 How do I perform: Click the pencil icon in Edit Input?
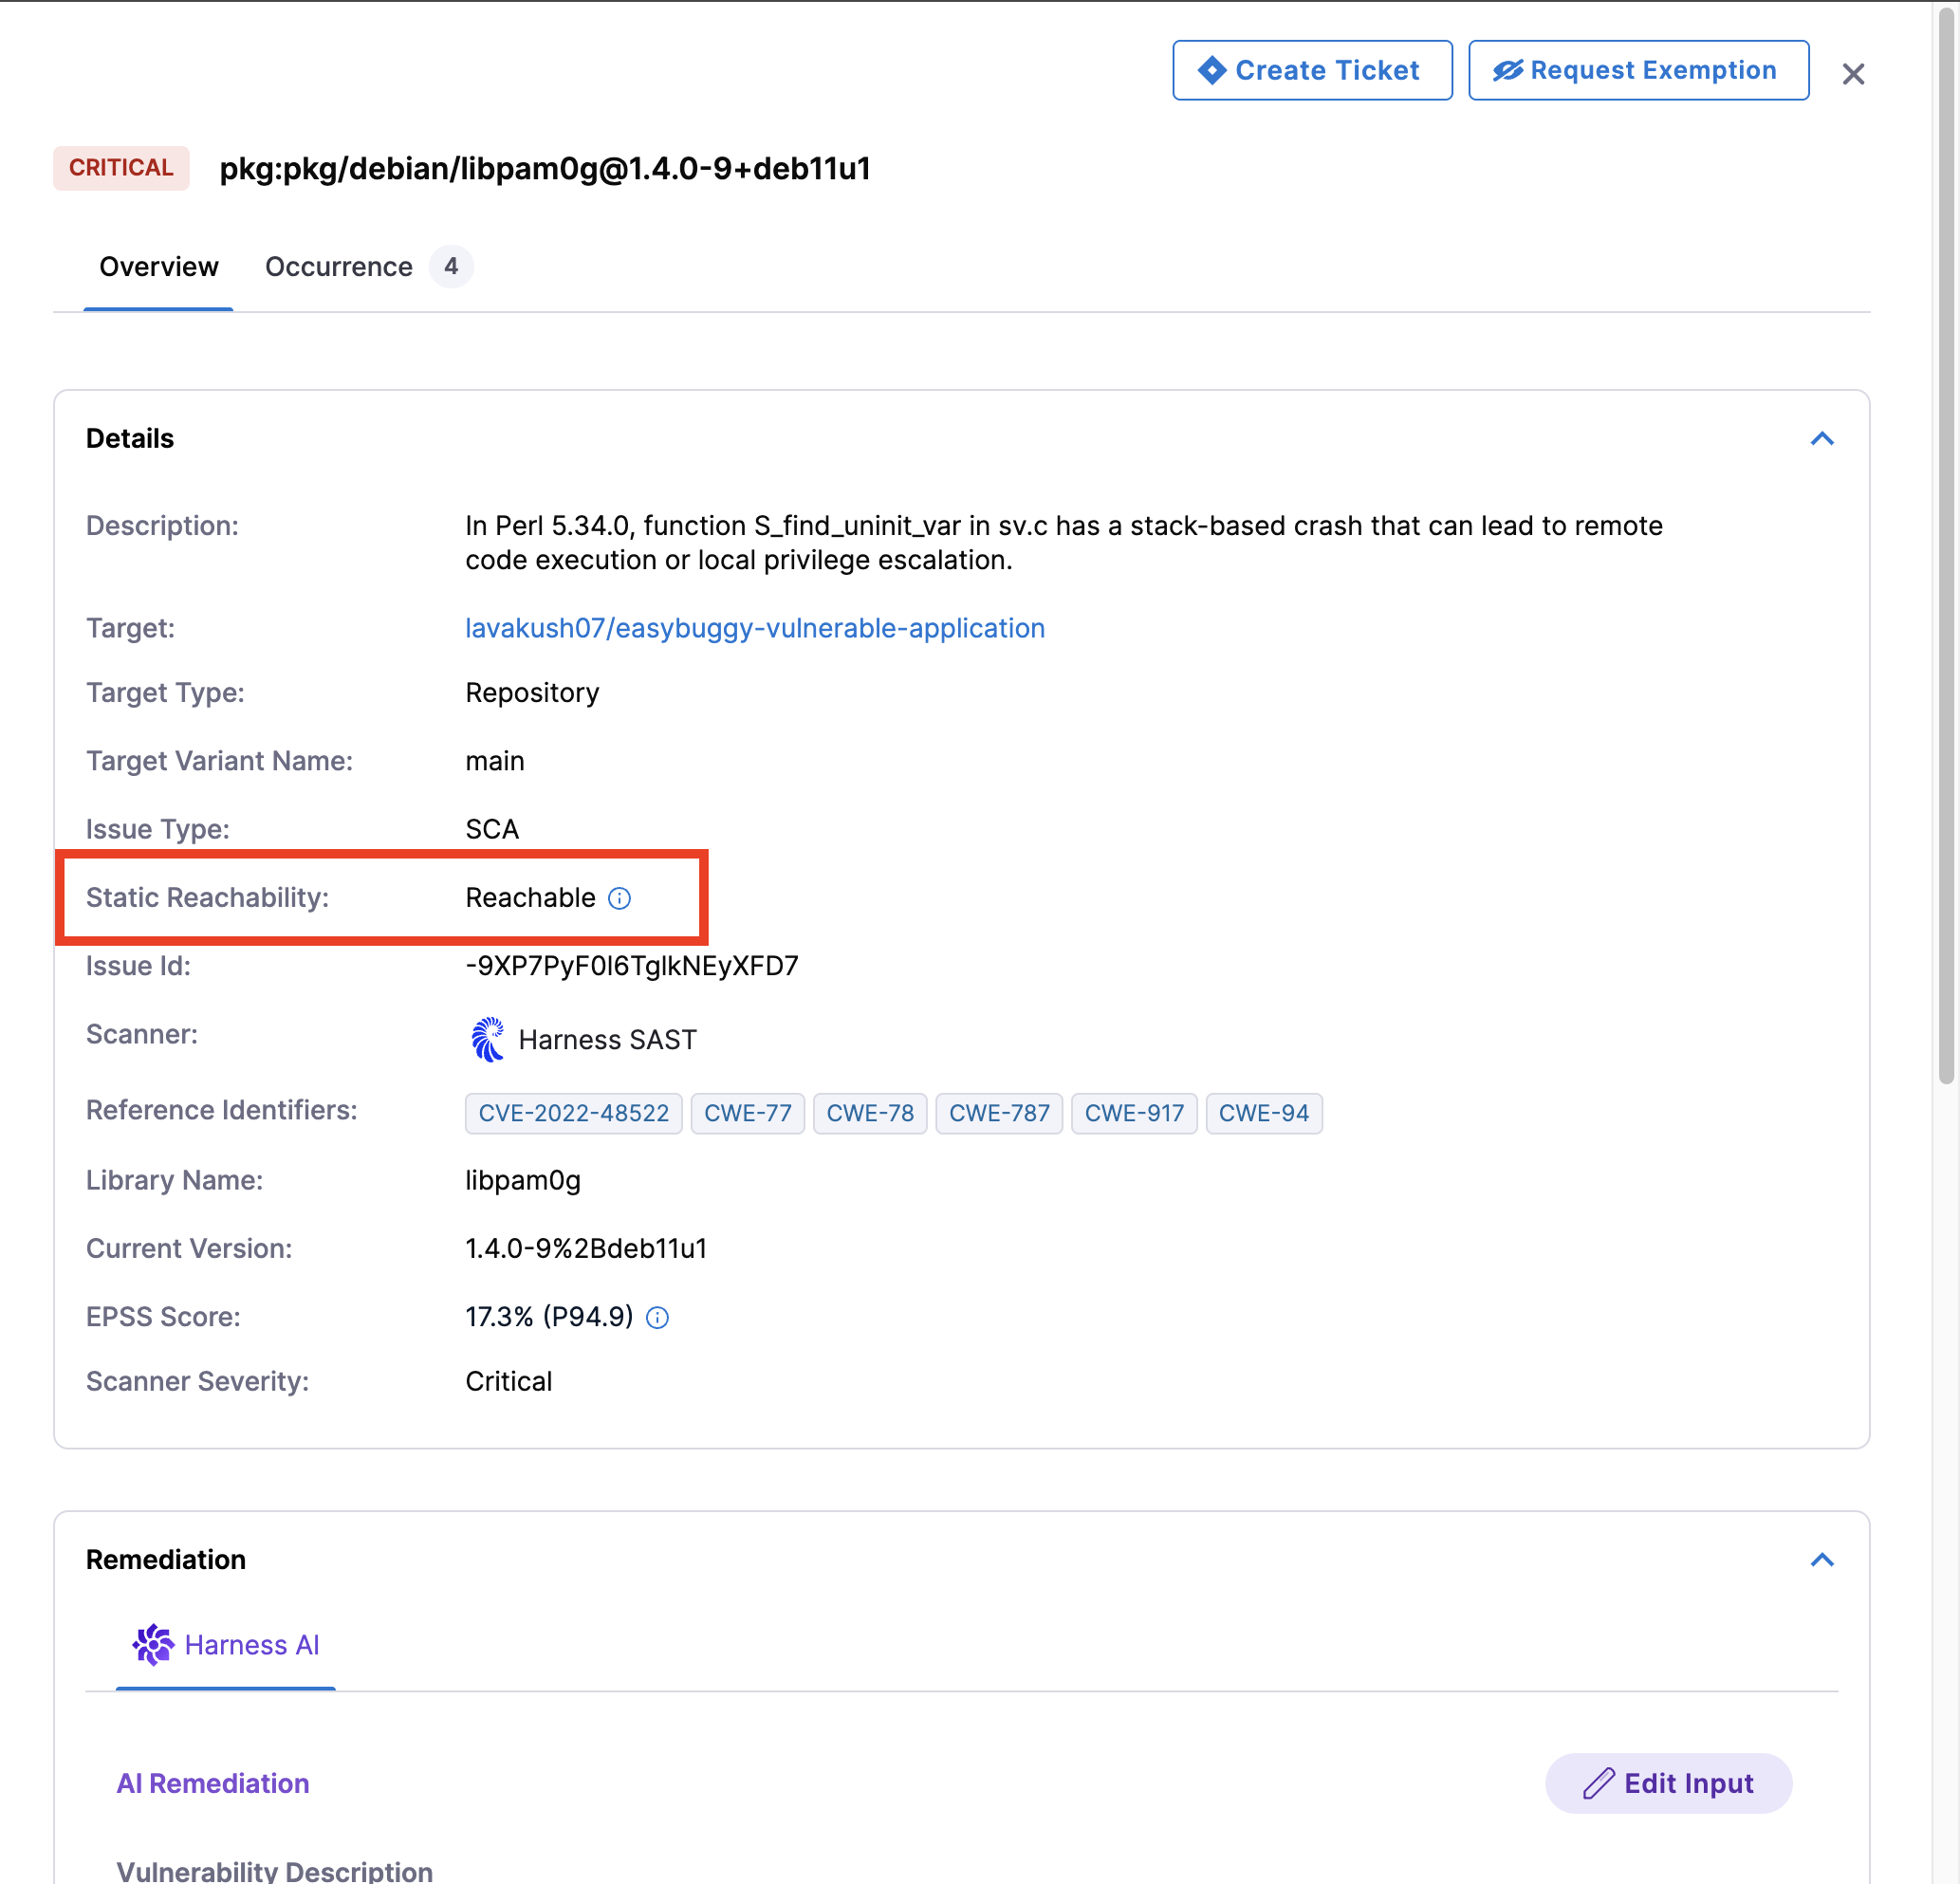click(1598, 1783)
